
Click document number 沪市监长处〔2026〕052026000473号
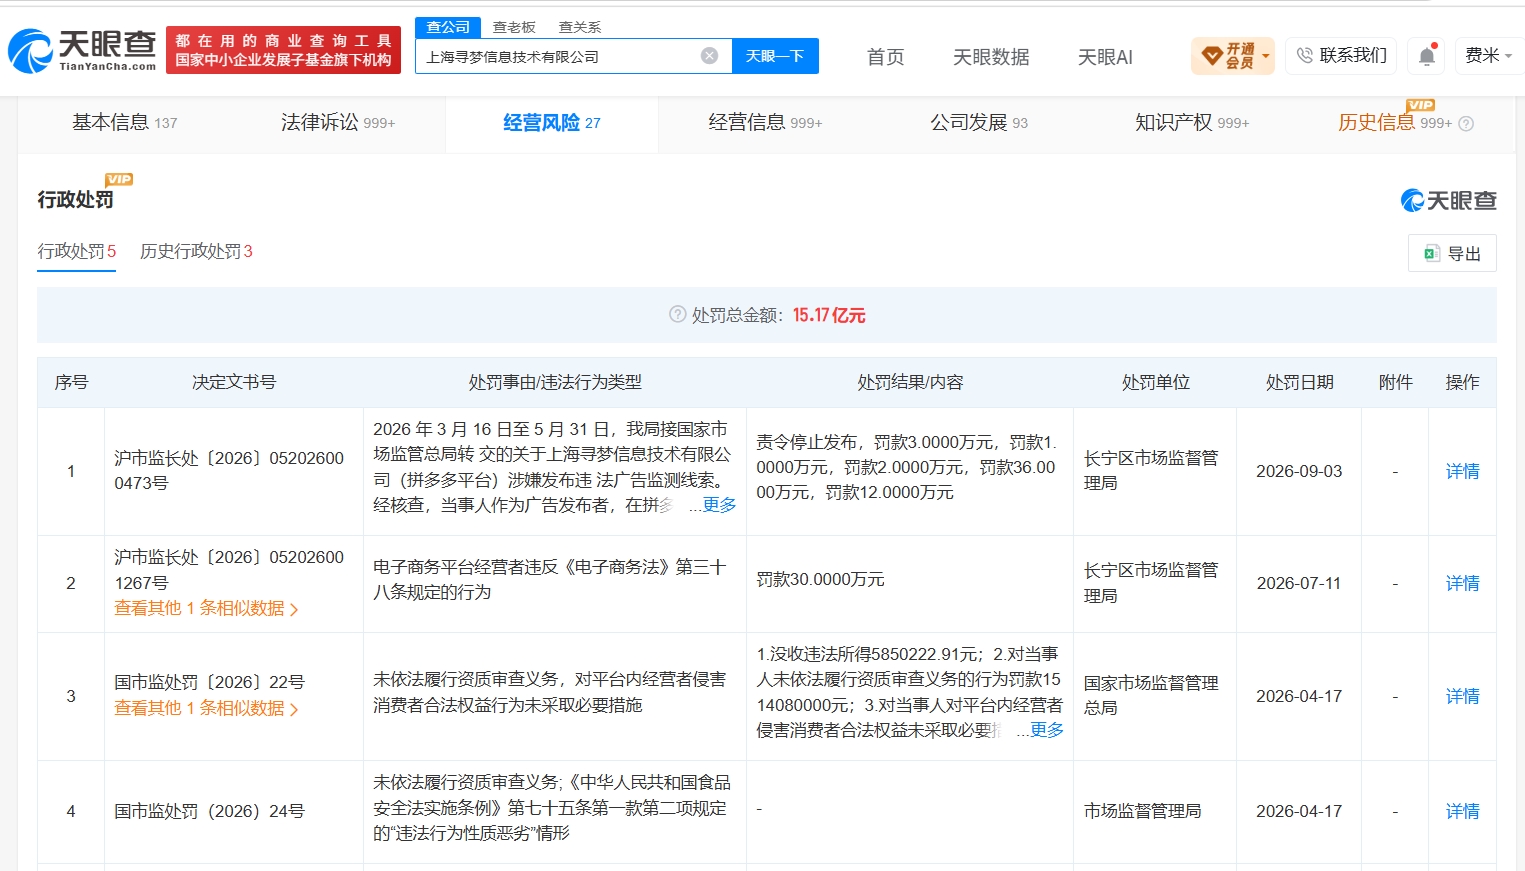pos(229,471)
